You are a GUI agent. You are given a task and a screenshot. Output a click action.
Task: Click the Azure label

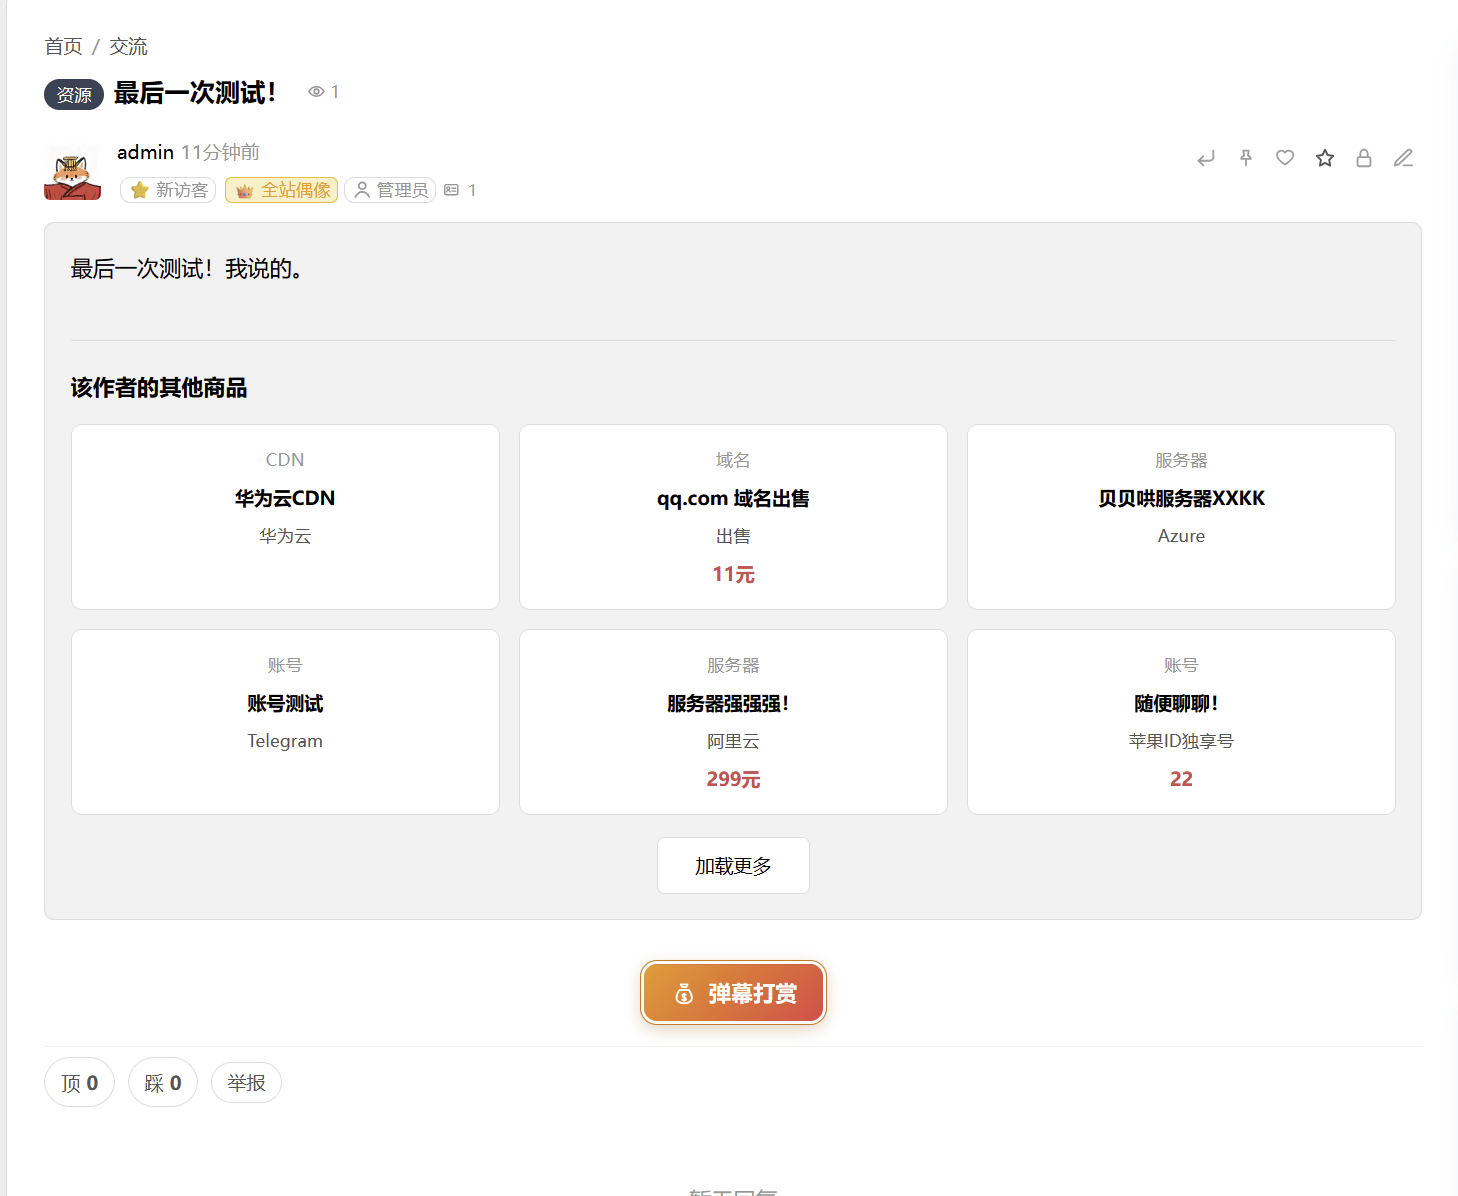[1181, 536]
